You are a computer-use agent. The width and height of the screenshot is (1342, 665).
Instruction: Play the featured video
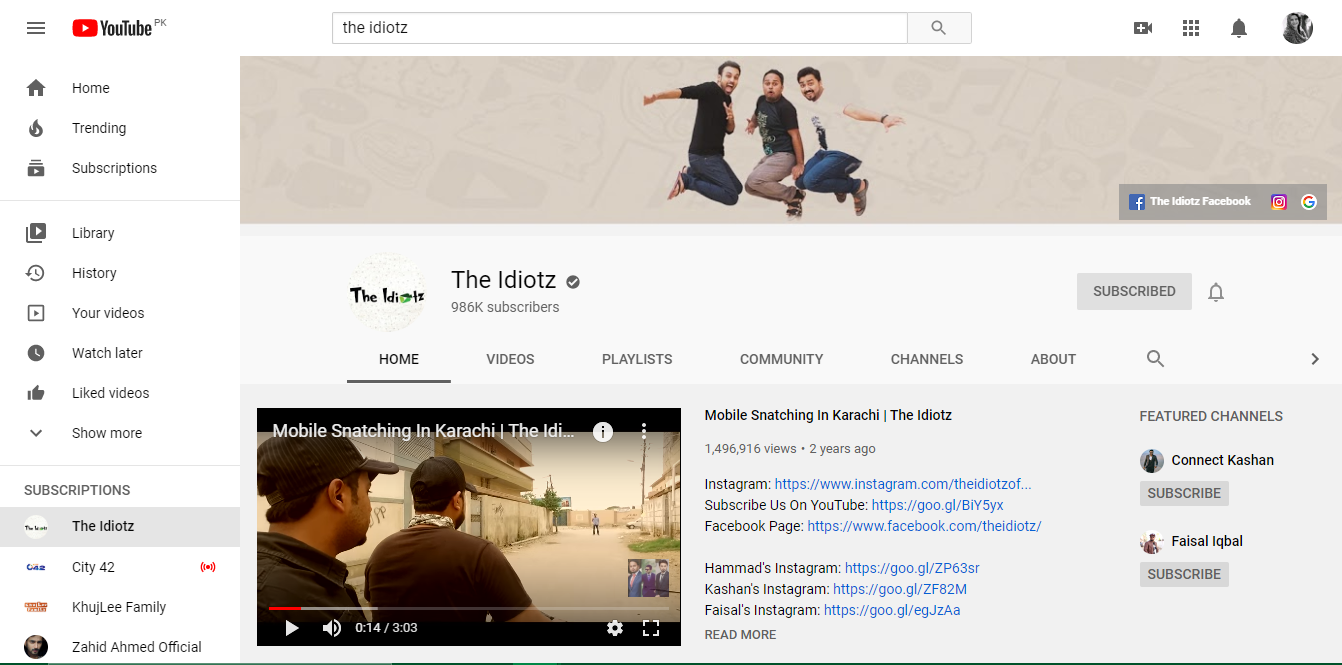pyautogui.click(x=292, y=628)
